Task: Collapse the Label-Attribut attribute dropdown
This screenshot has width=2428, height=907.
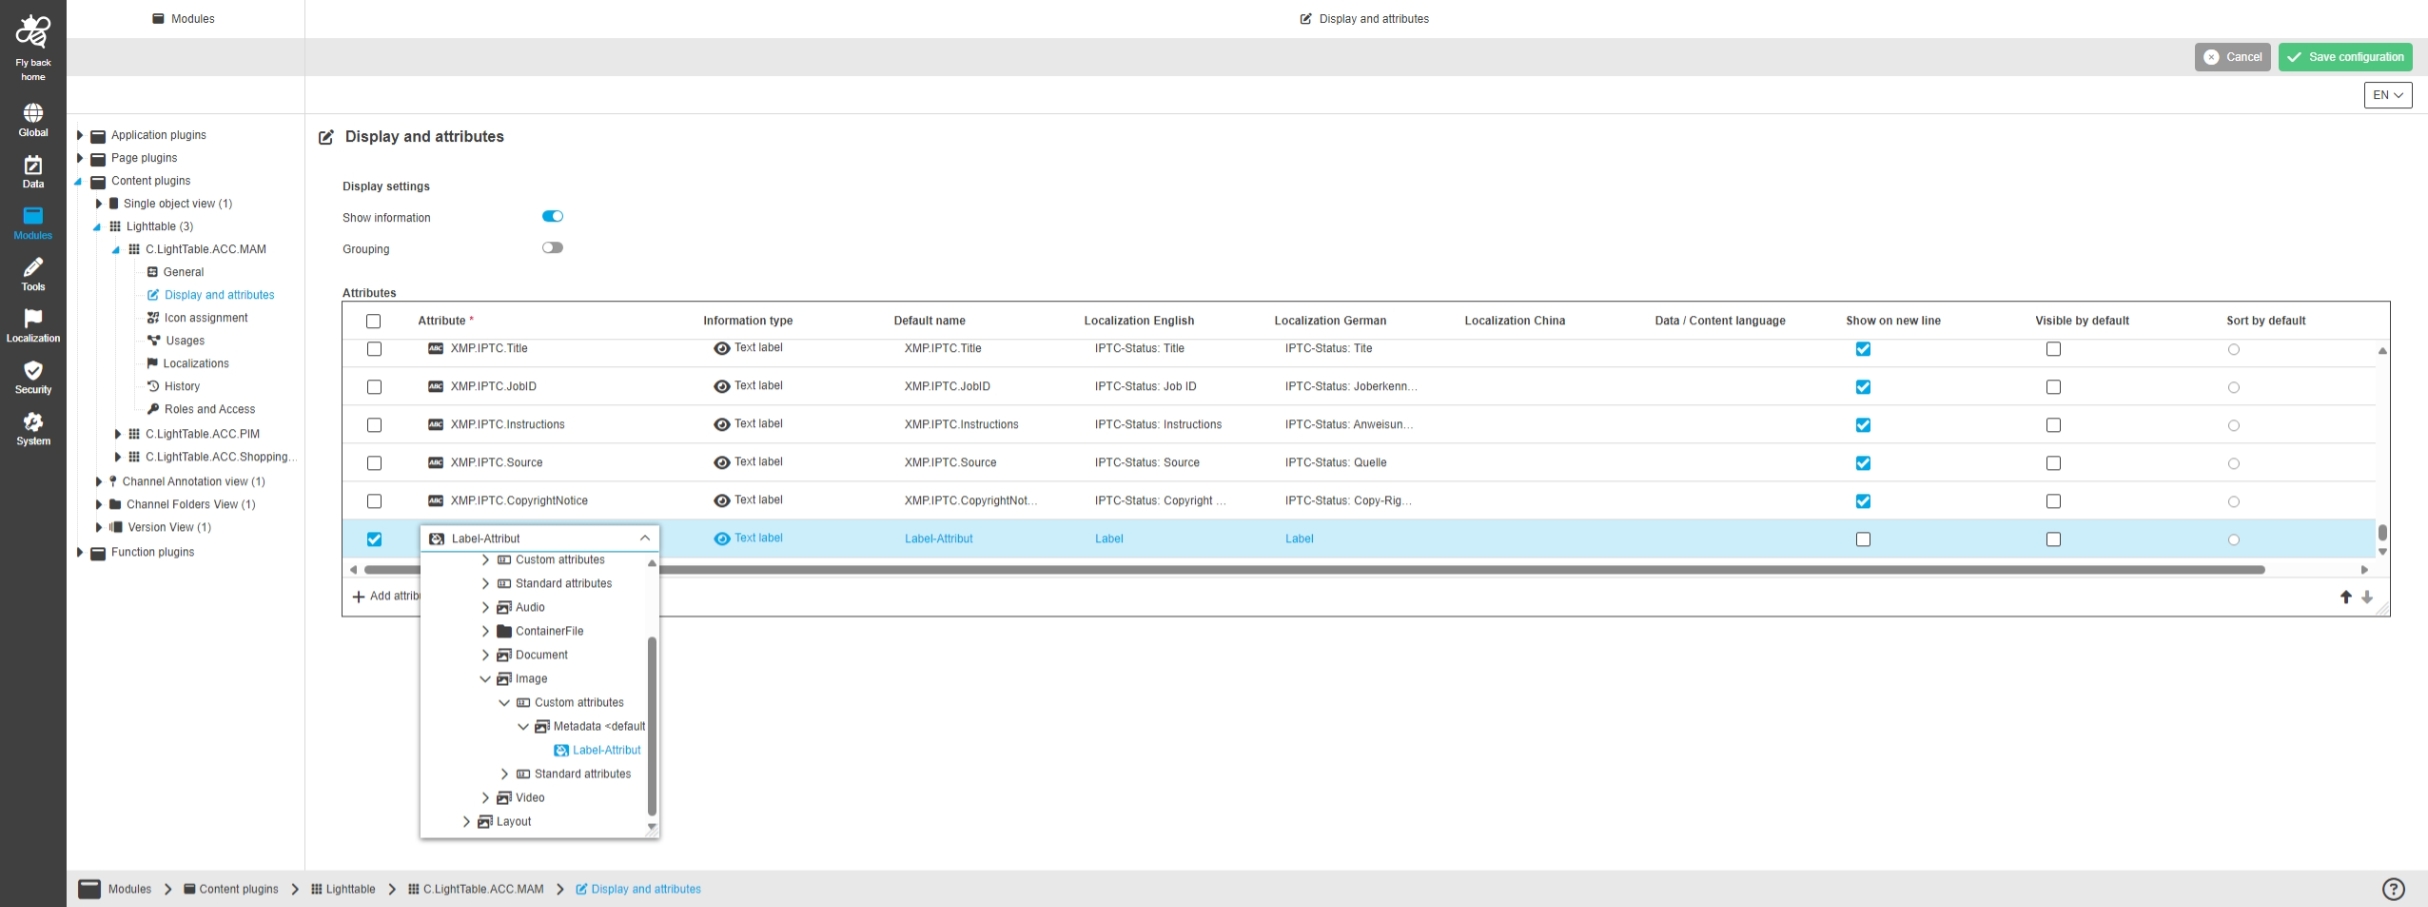Action: 644,538
